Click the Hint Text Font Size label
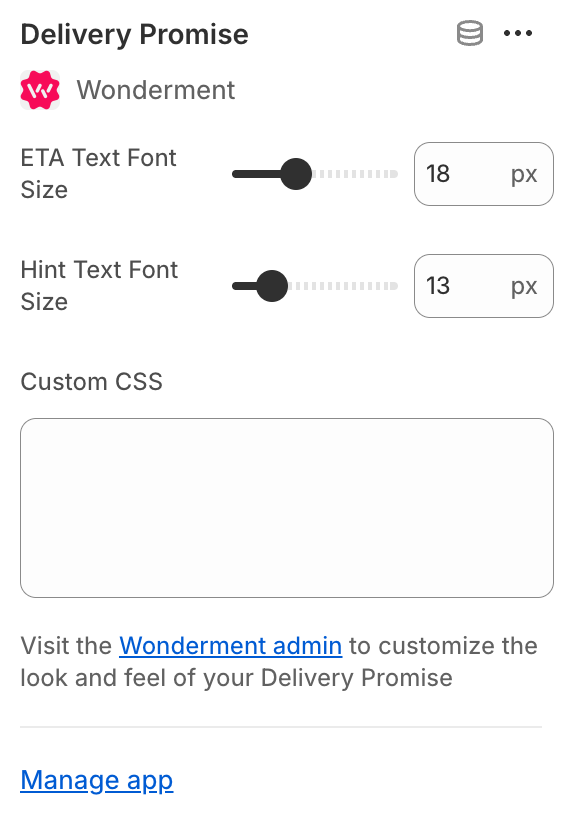The height and width of the screenshot is (836, 586). [99, 286]
